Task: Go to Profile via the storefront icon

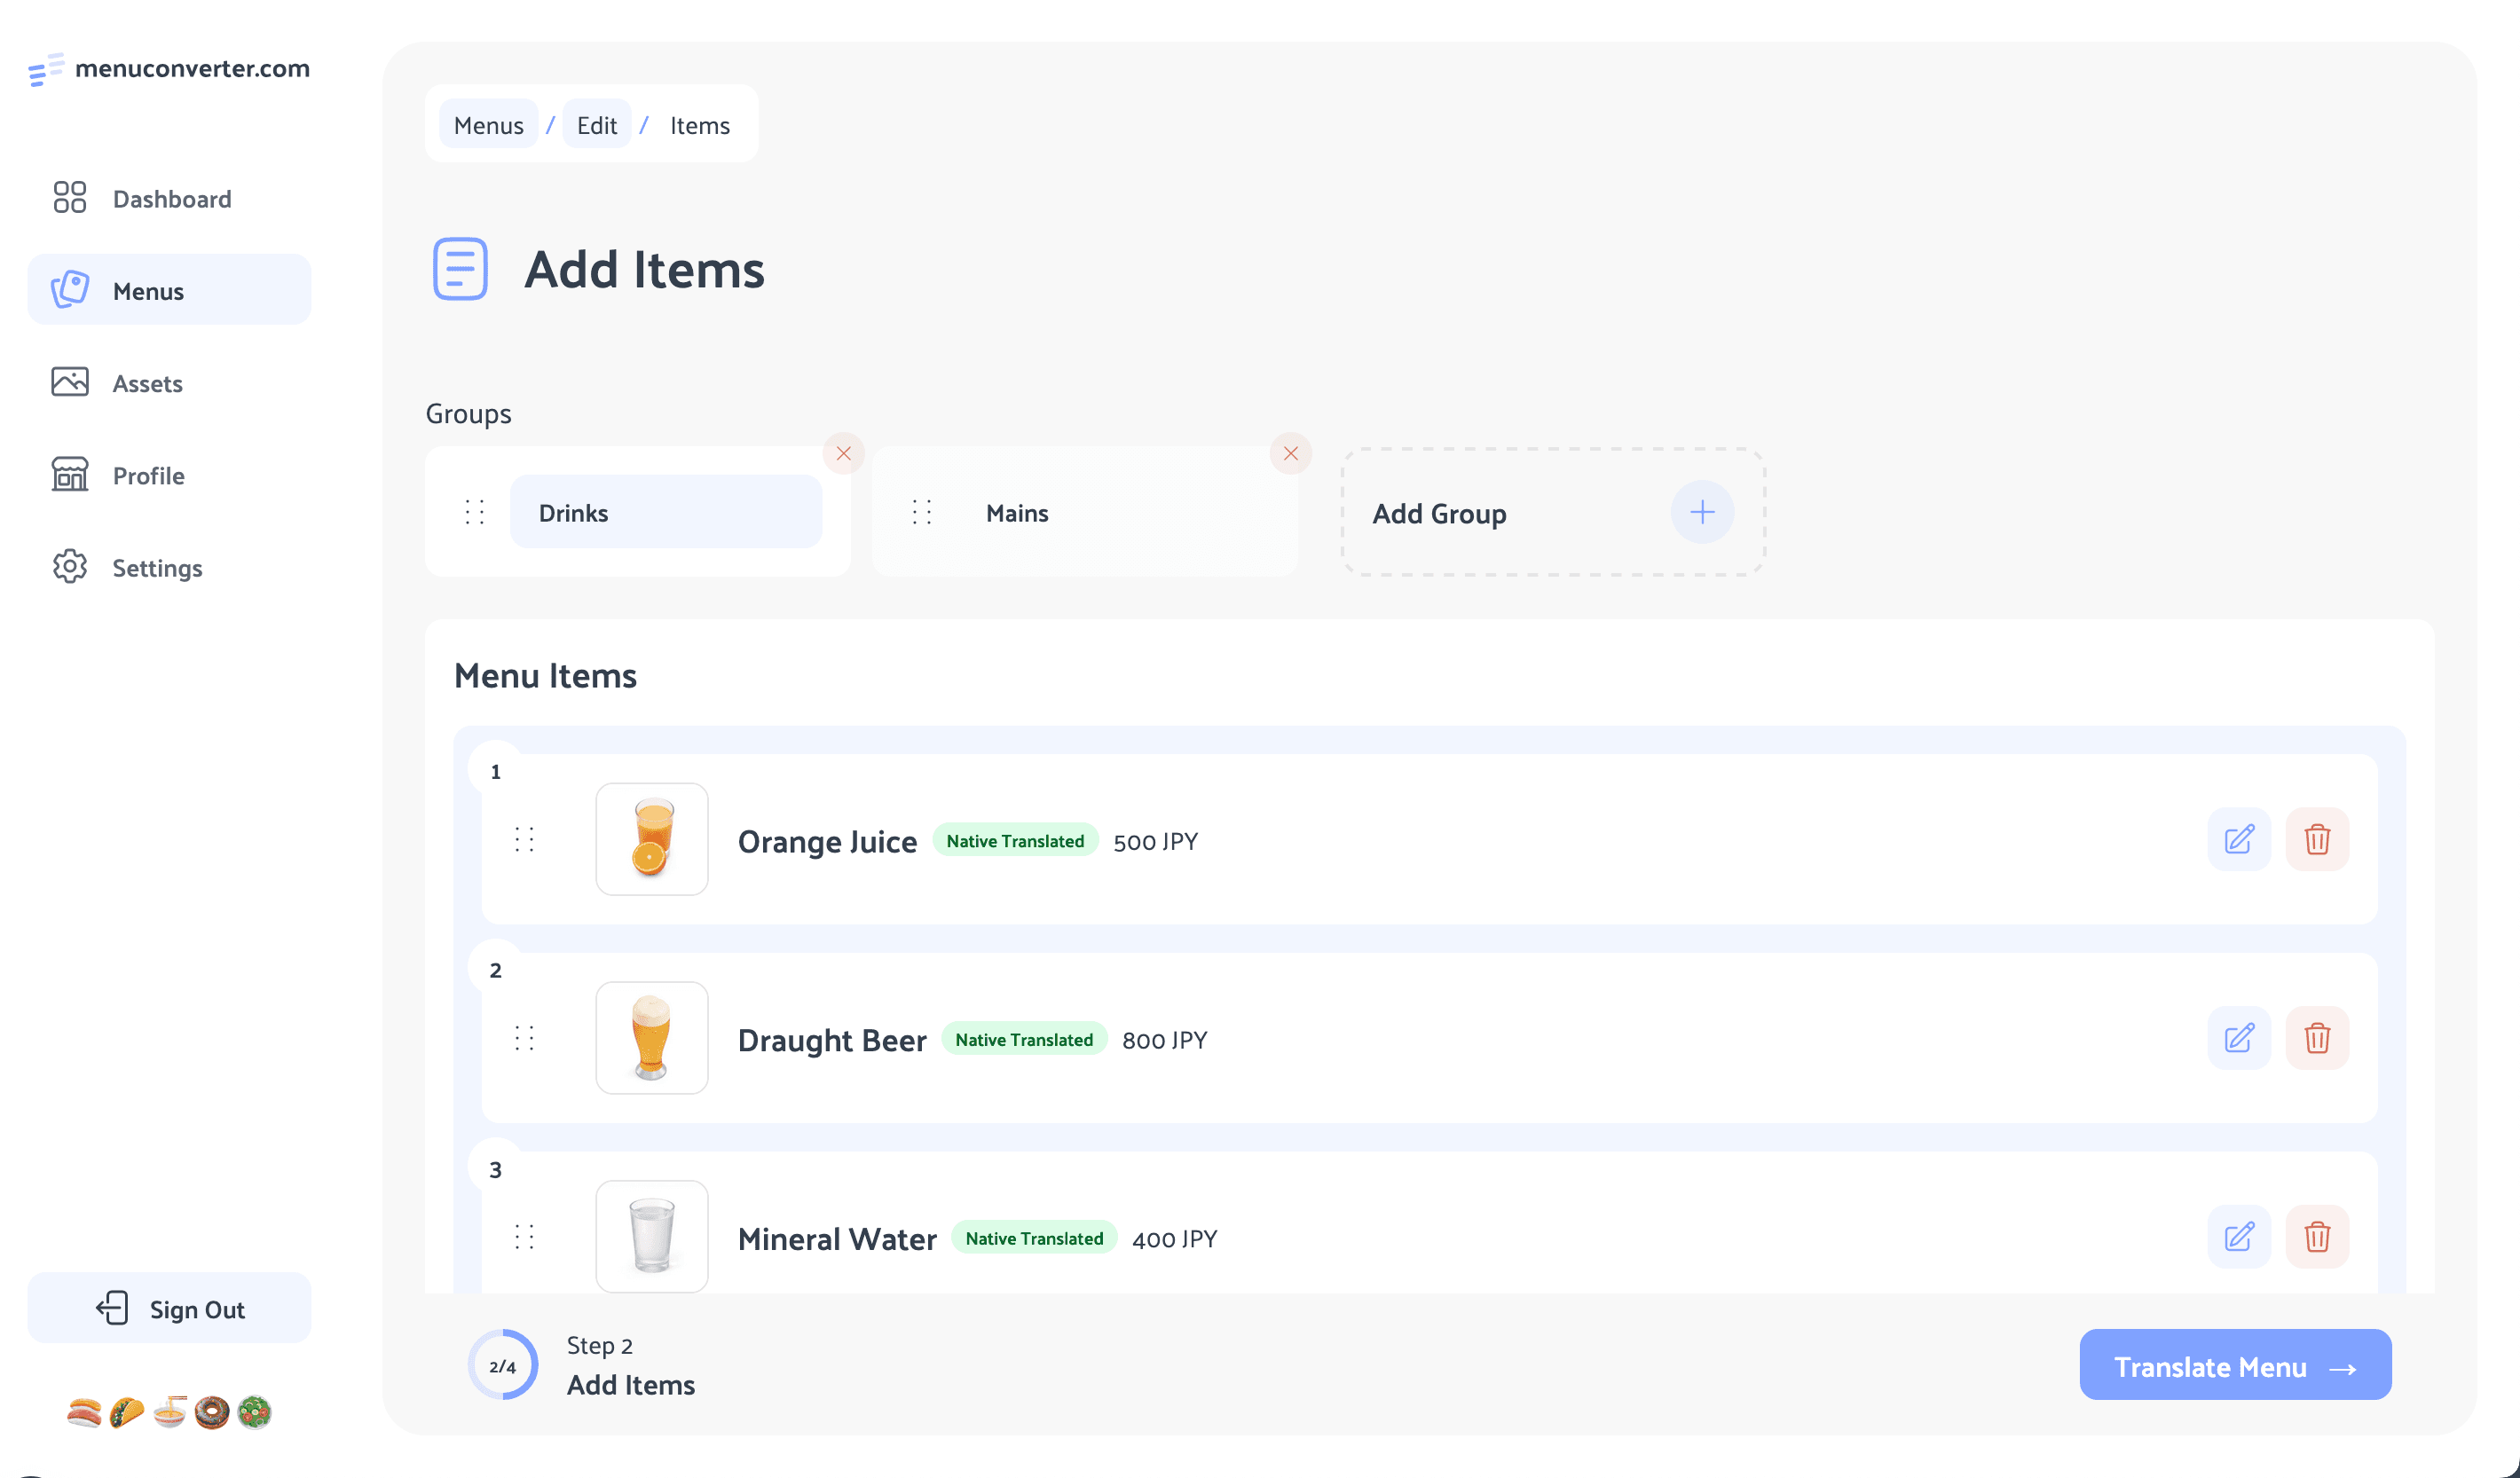Action: pos(69,475)
